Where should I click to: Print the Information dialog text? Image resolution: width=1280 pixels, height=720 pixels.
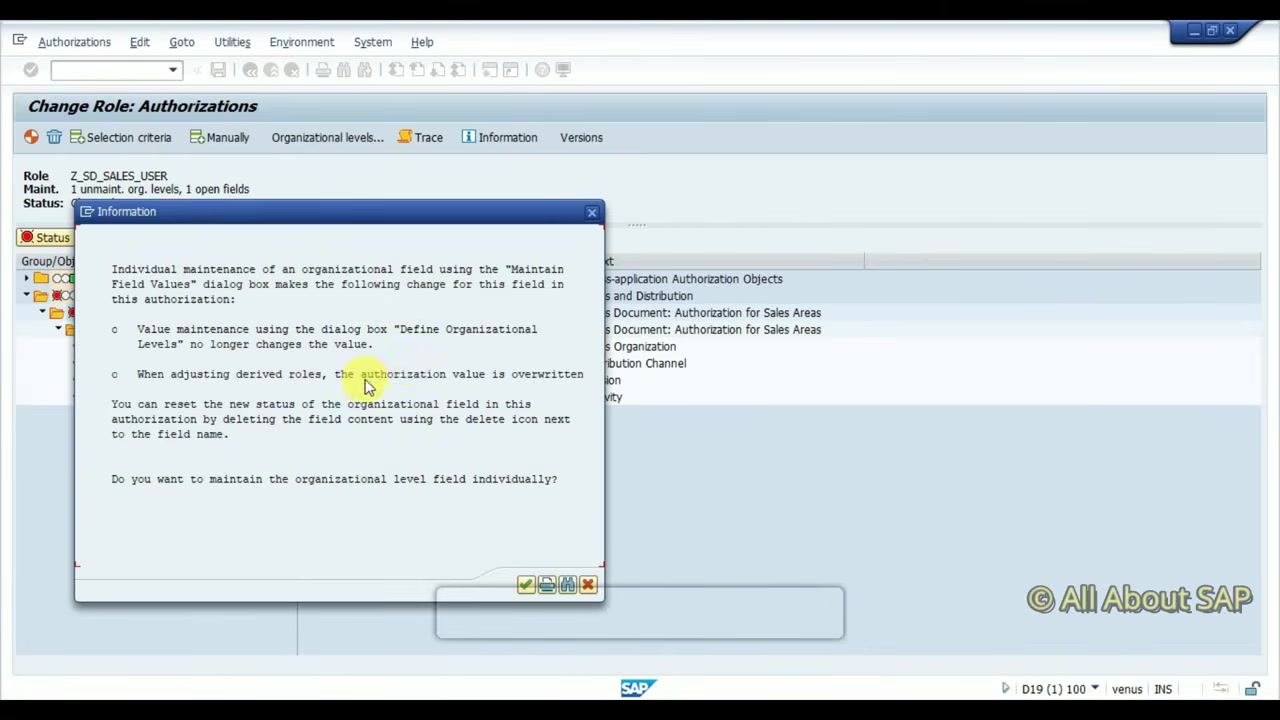coord(547,585)
